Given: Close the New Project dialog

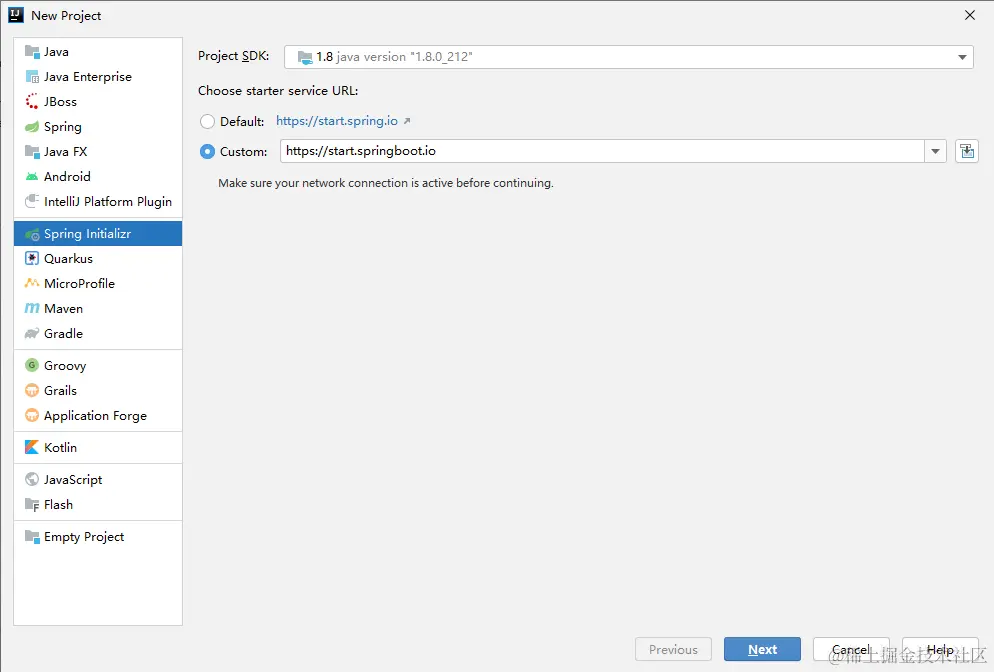Looking at the screenshot, I should (x=970, y=15).
